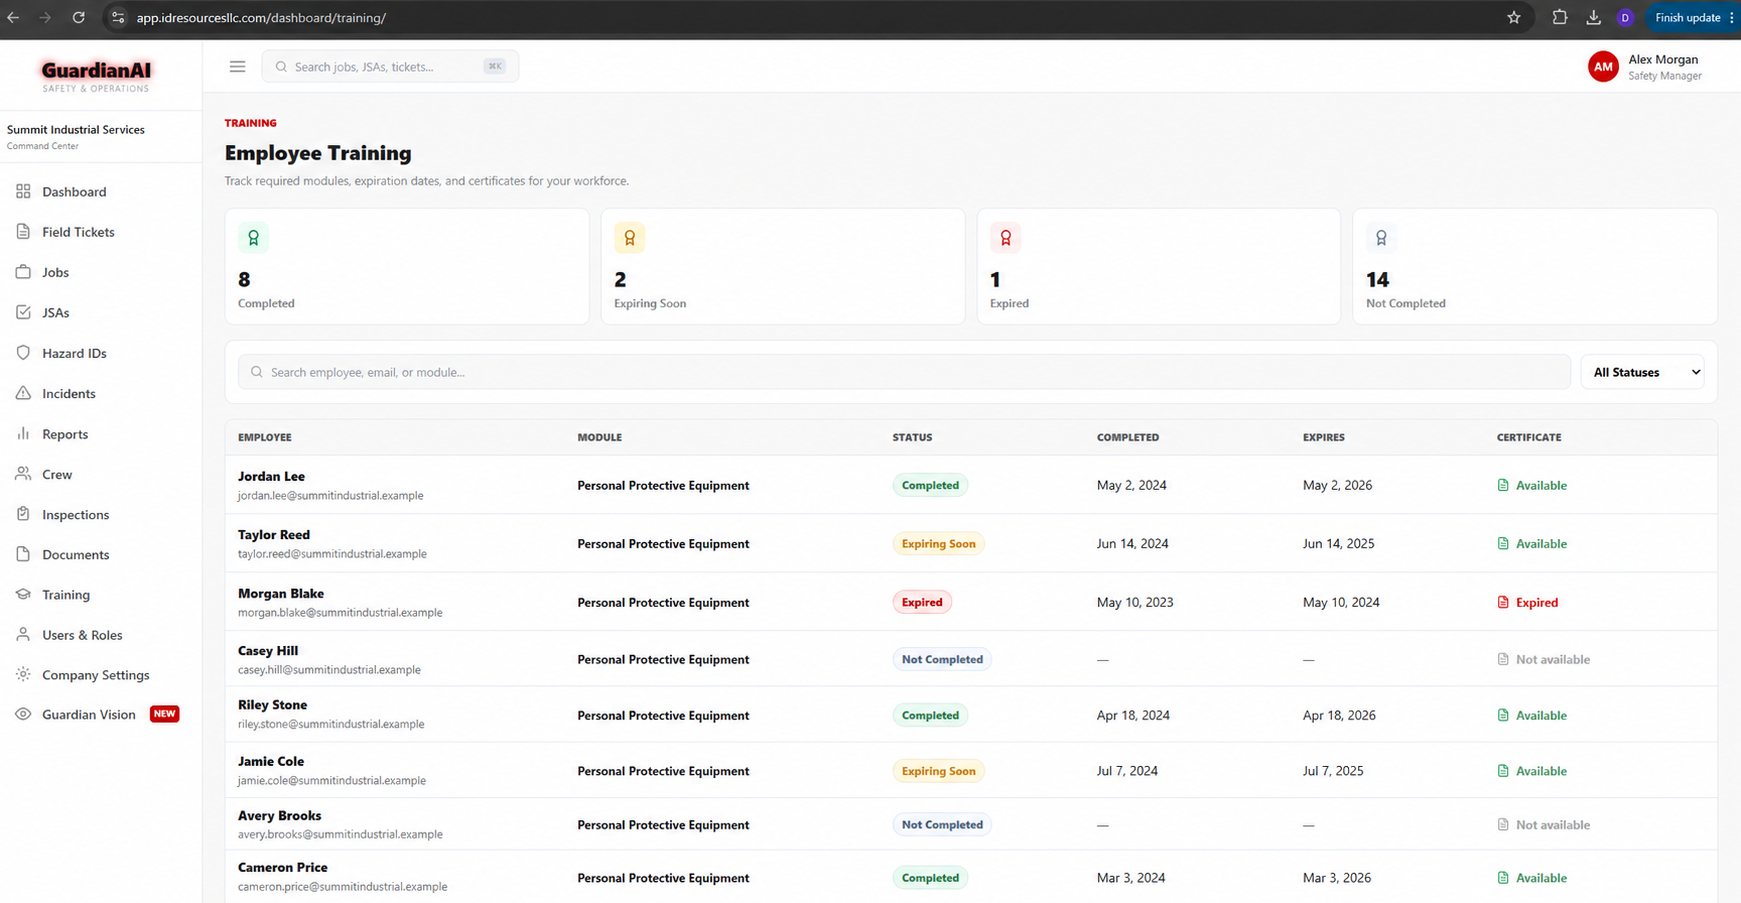The height and width of the screenshot is (903, 1741).
Task: Open Jamie Cole's Available certificate
Action: pos(1532,772)
